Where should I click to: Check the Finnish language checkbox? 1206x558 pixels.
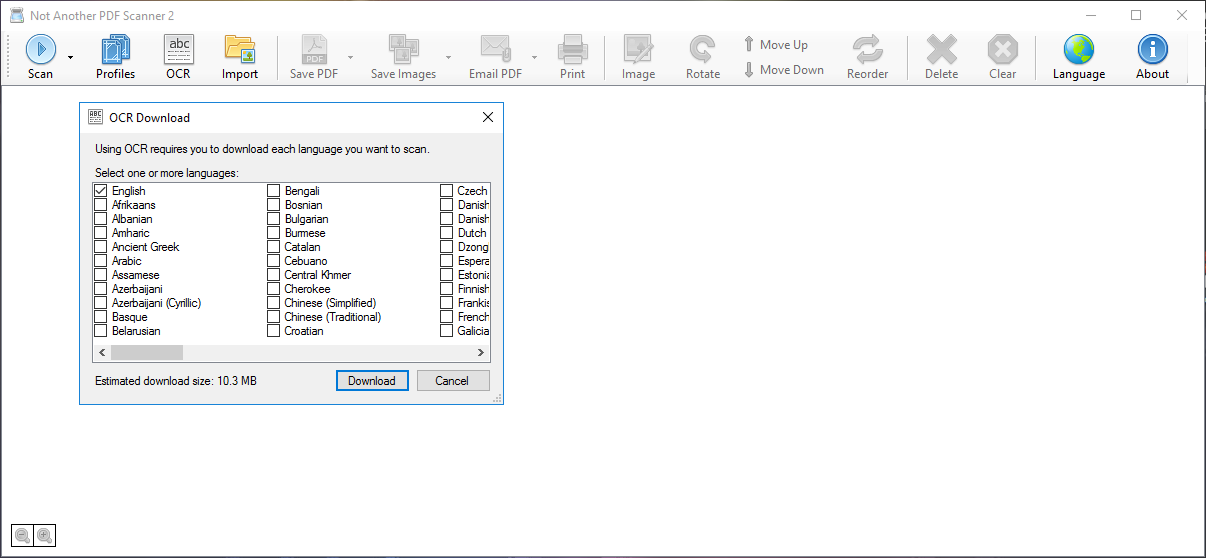[x=446, y=288]
